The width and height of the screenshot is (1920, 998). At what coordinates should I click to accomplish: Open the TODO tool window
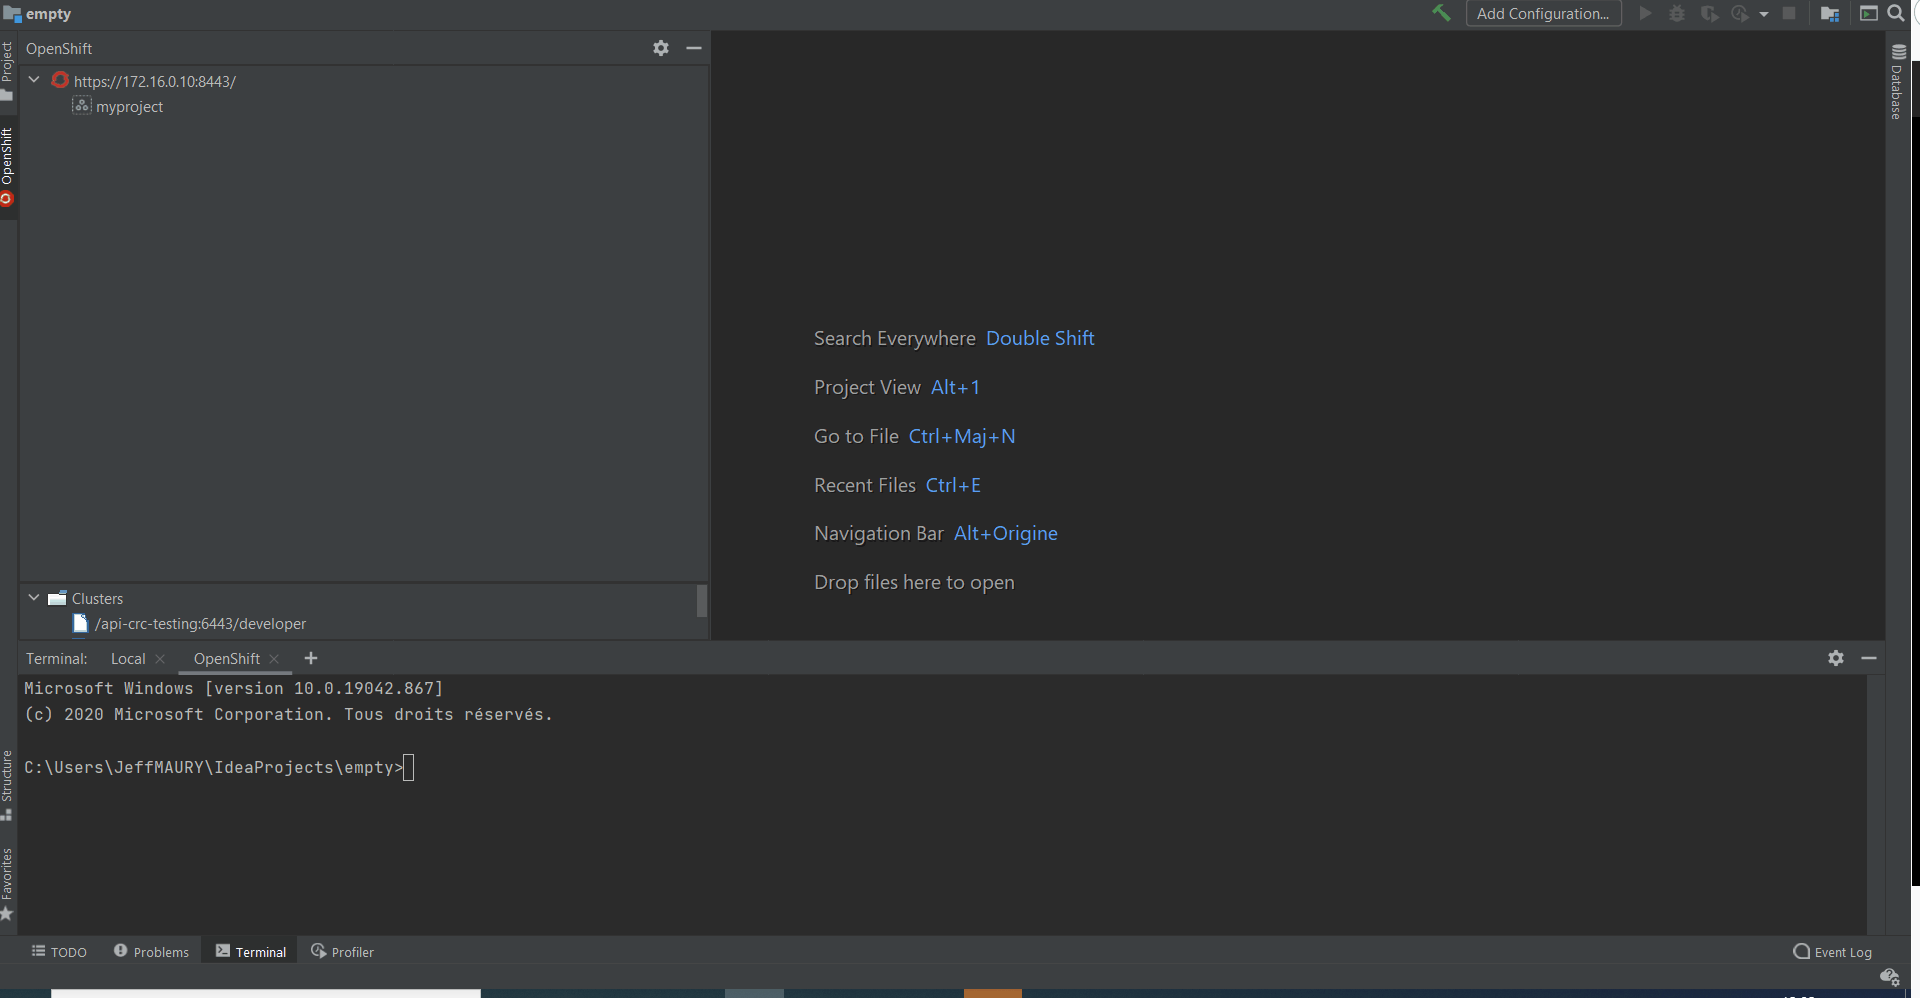59,952
